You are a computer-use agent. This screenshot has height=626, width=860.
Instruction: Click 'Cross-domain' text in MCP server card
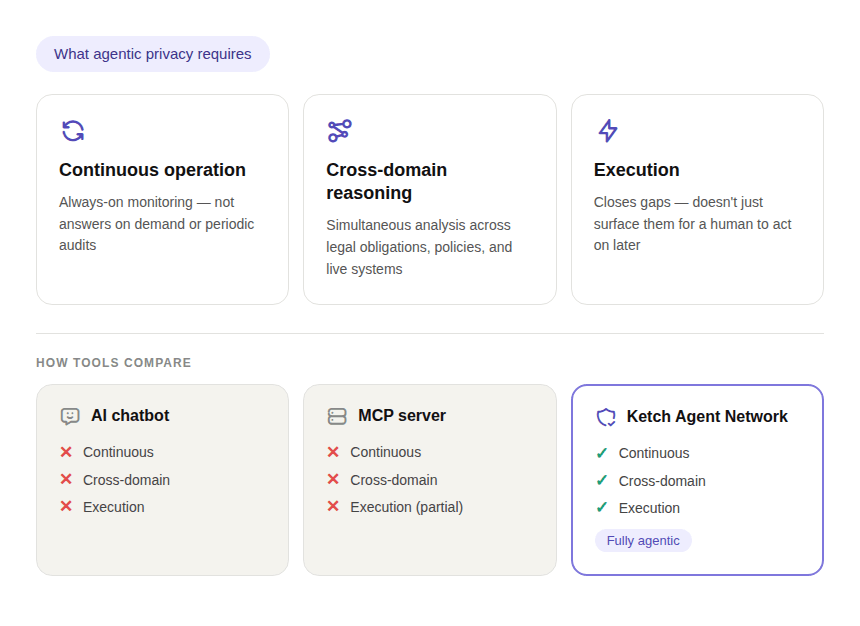coord(394,480)
